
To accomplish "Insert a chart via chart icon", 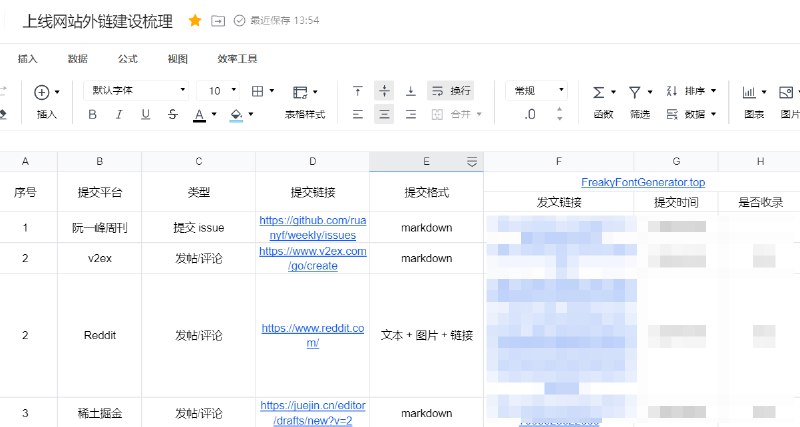I will point(749,92).
